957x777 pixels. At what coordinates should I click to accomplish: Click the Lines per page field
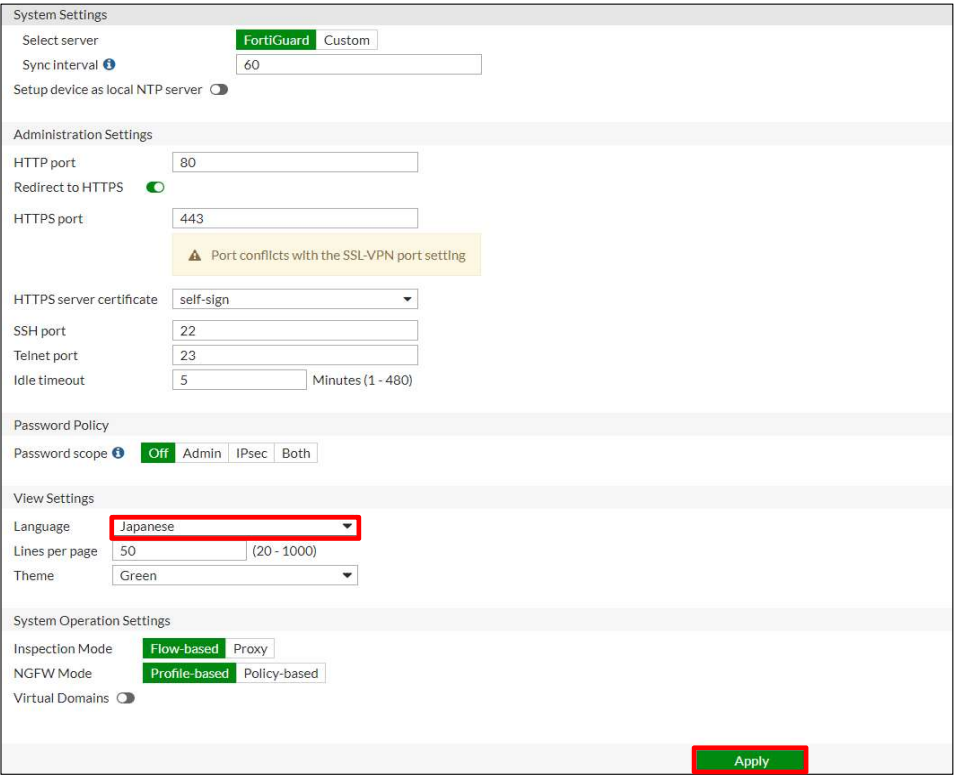coord(179,551)
